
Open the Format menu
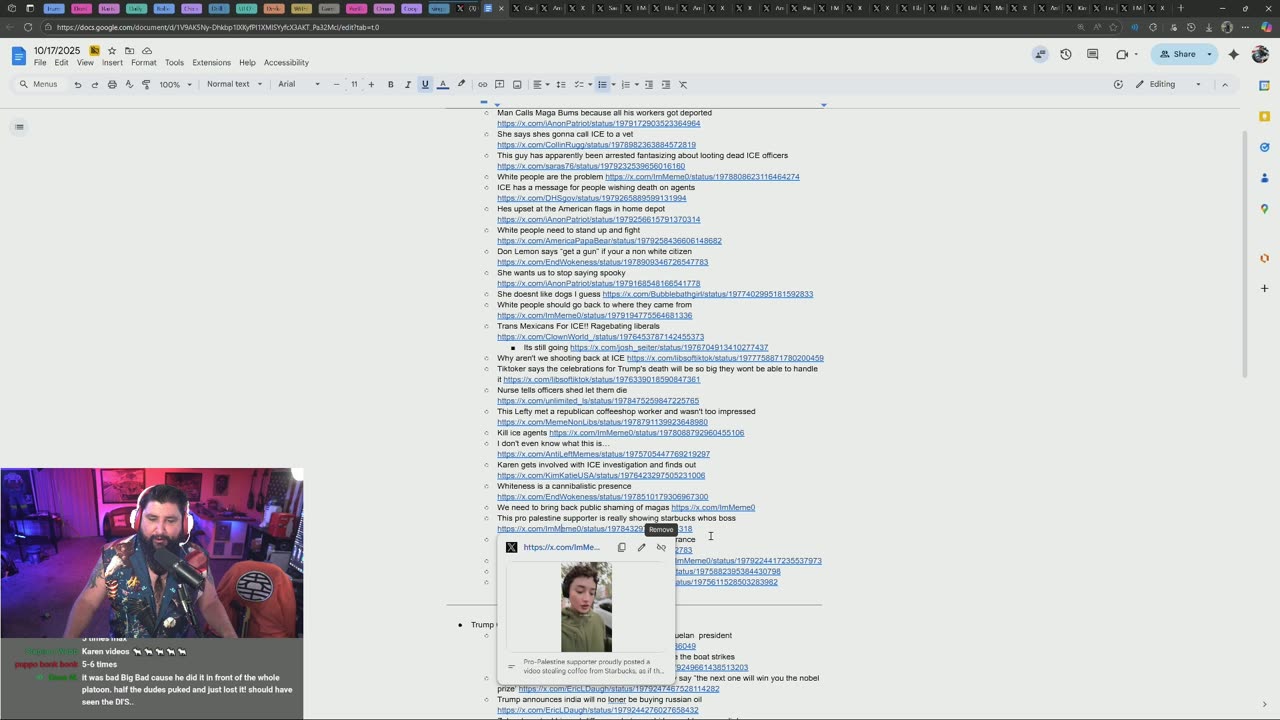click(143, 63)
